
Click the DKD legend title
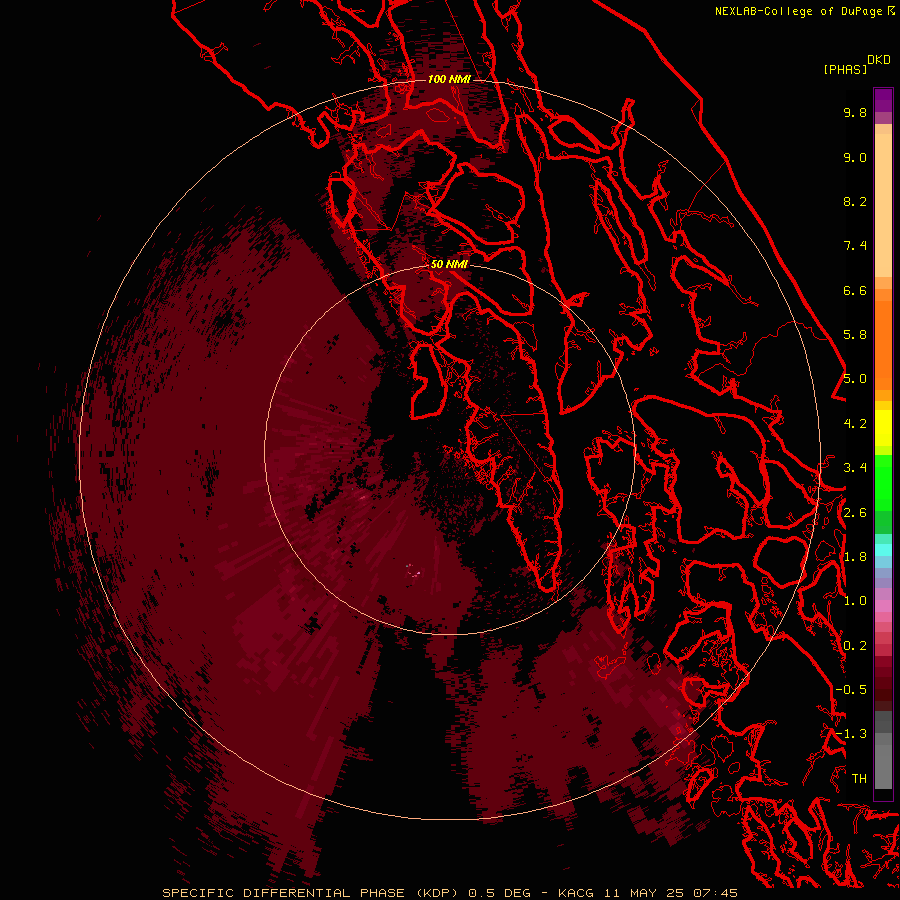click(x=879, y=60)
